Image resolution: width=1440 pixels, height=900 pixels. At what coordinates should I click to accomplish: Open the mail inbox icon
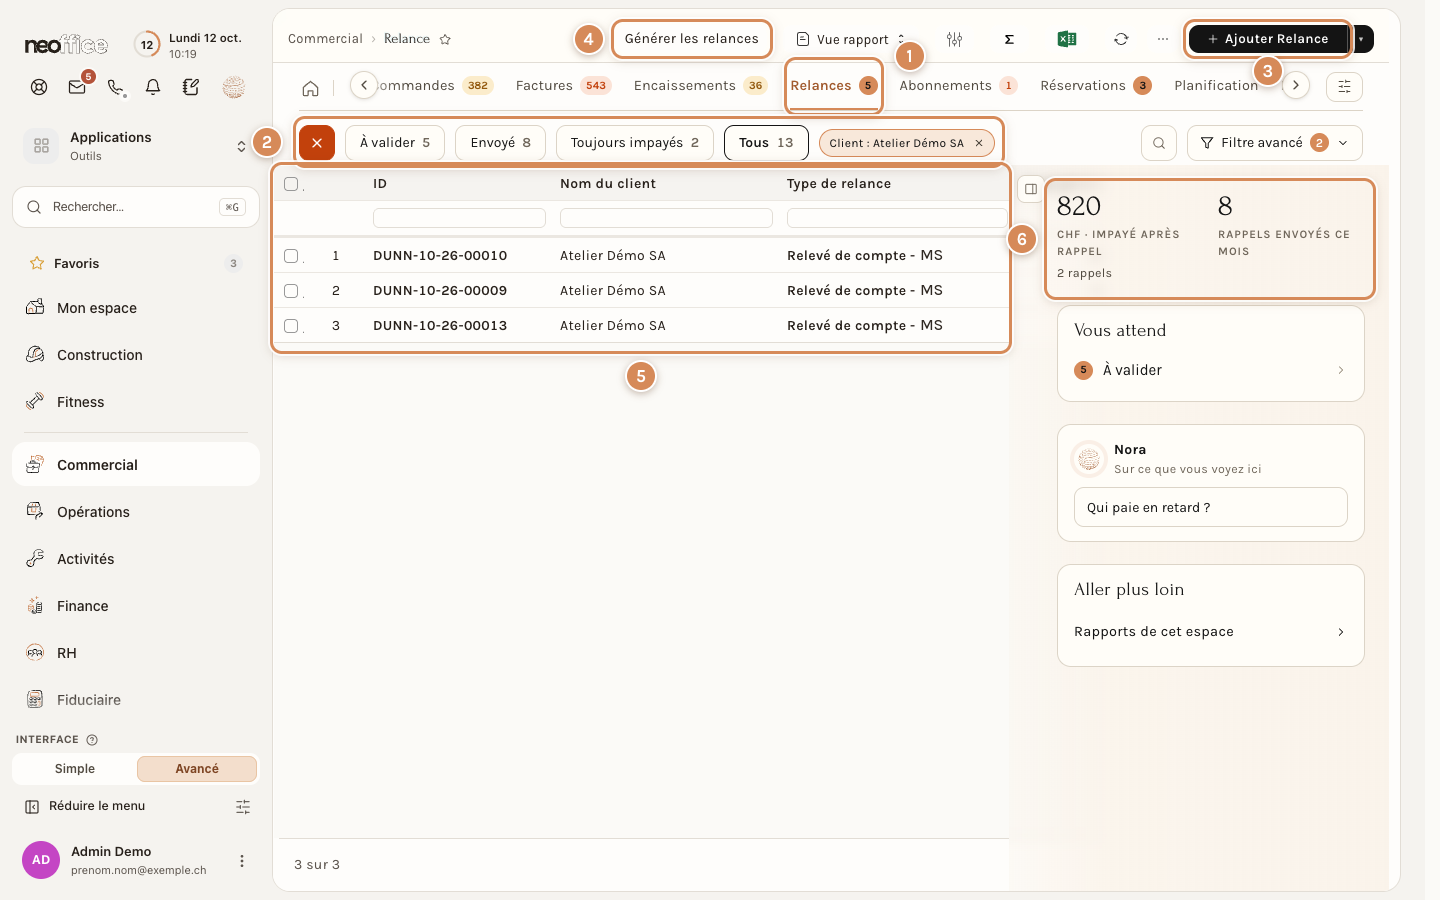(x=77, y=87)
